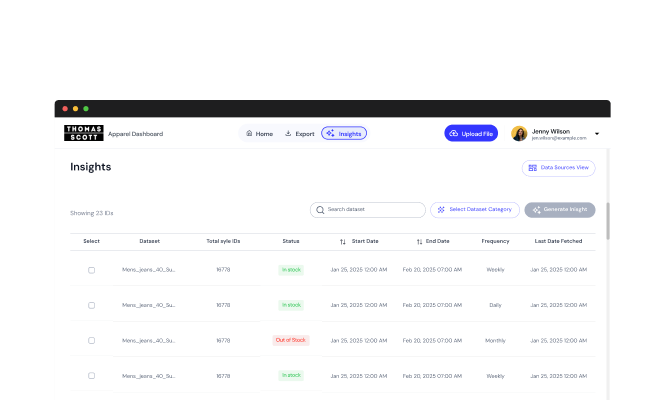
Task: Click the Export download icon
Action: tap(288, 133)
